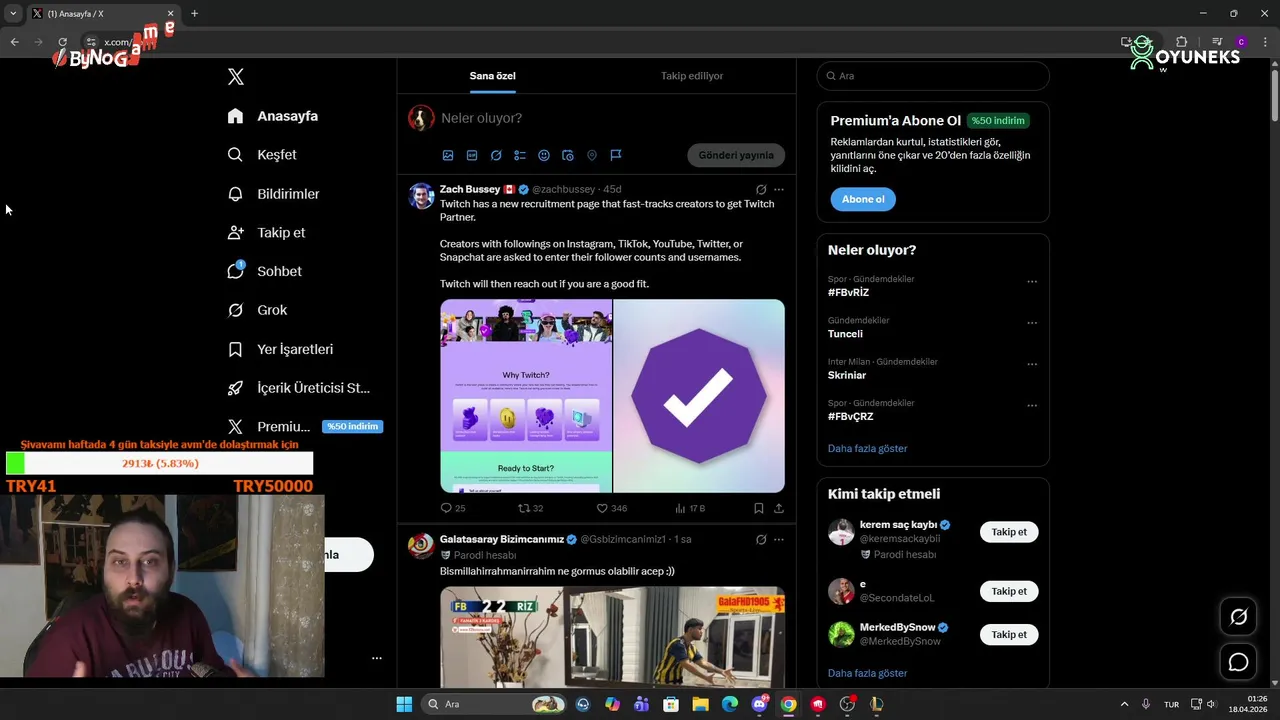
Task: Switch to the Sana özel tab
Action: (x=493, y=76)
